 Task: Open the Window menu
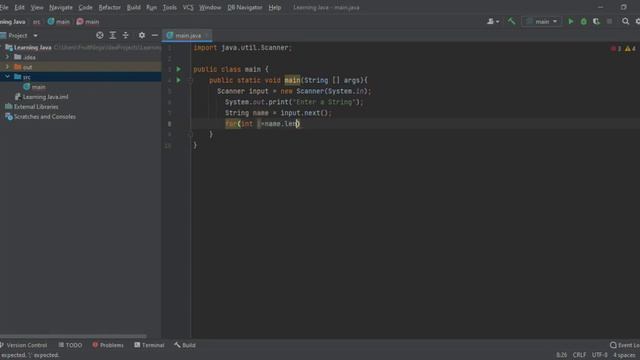210,7
